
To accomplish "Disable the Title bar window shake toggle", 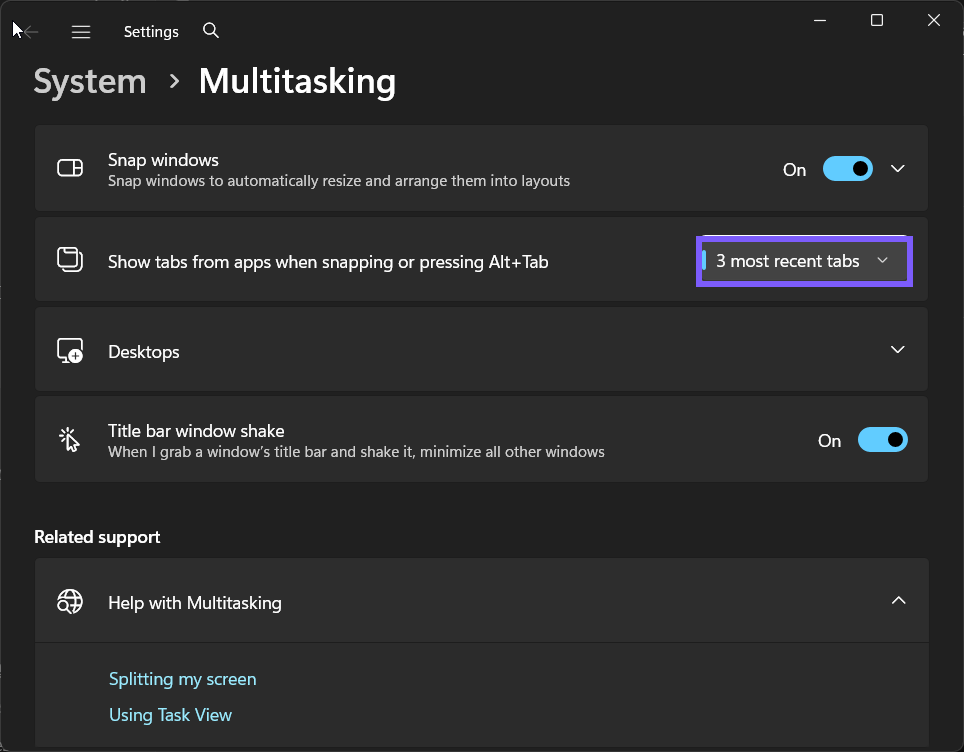I will click(x=883, y=440).
